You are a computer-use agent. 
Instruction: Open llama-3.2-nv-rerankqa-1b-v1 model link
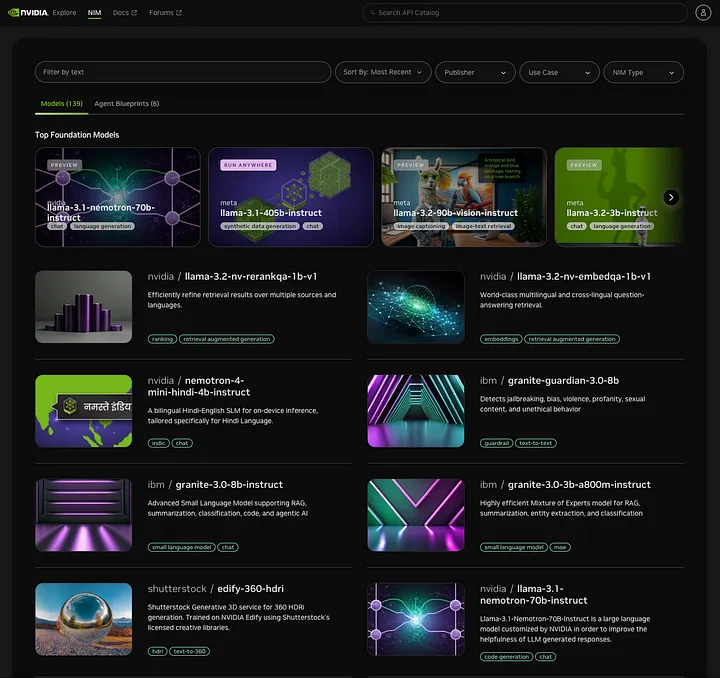pos(251,276)
